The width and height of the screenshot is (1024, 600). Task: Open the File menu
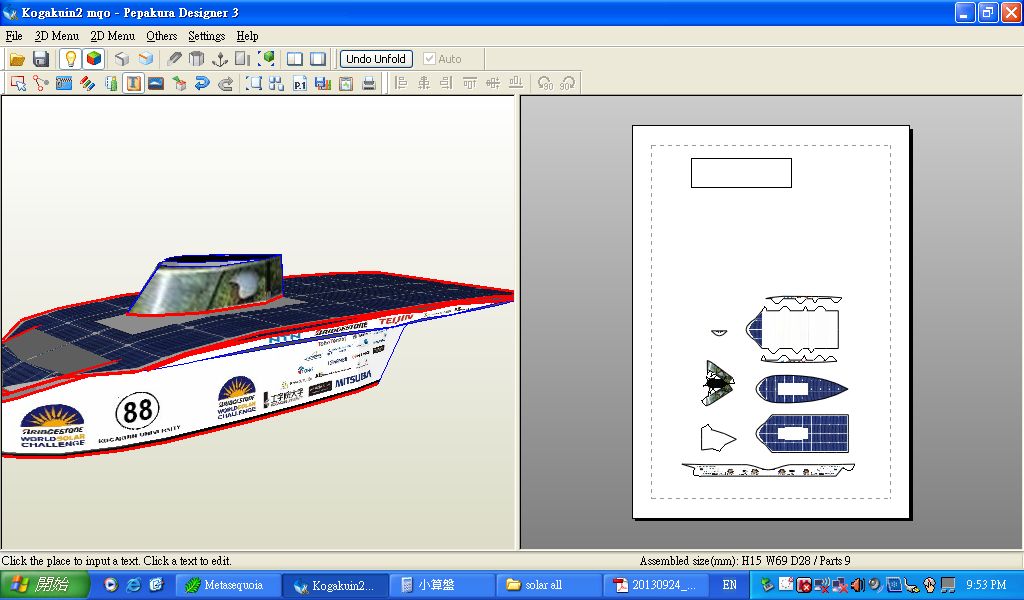[x=14, y=36]
